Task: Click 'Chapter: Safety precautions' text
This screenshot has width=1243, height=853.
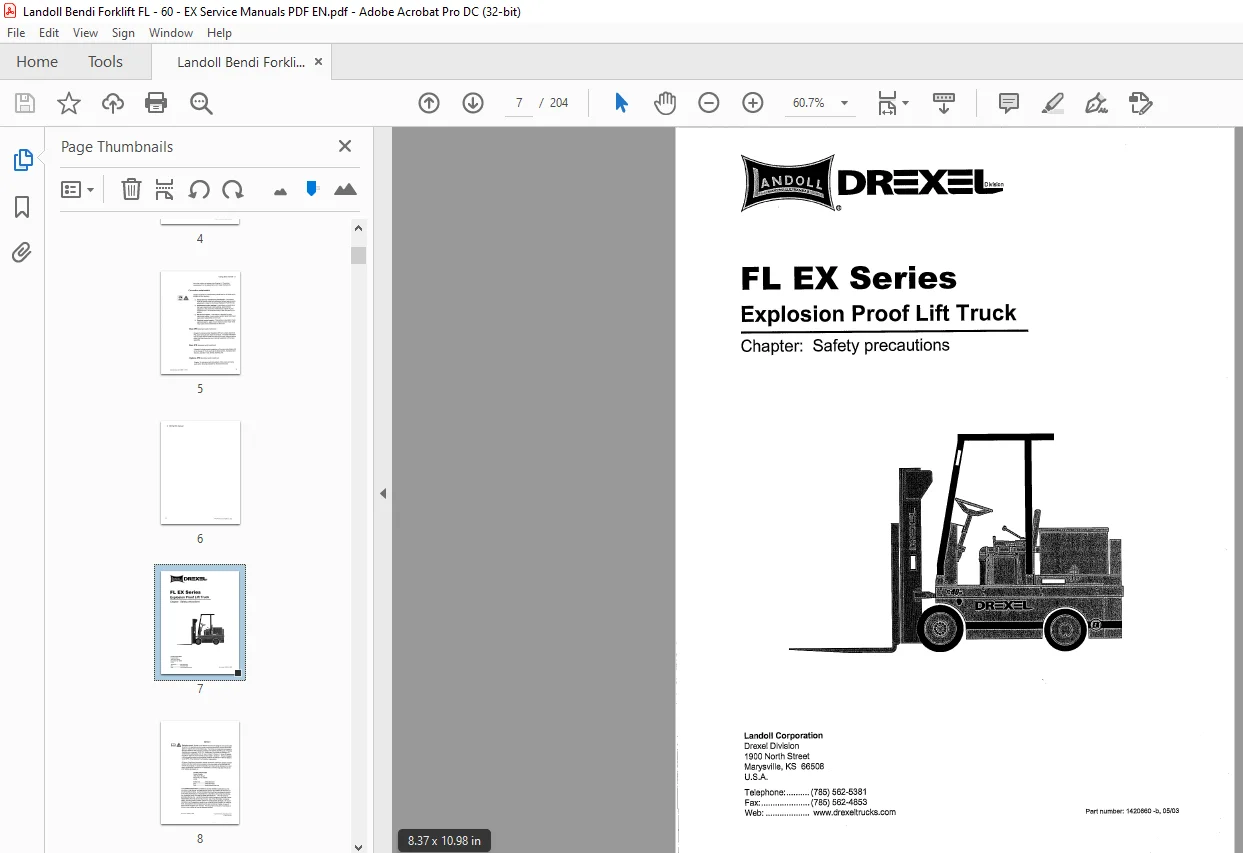Action: (x=845, y=345)
